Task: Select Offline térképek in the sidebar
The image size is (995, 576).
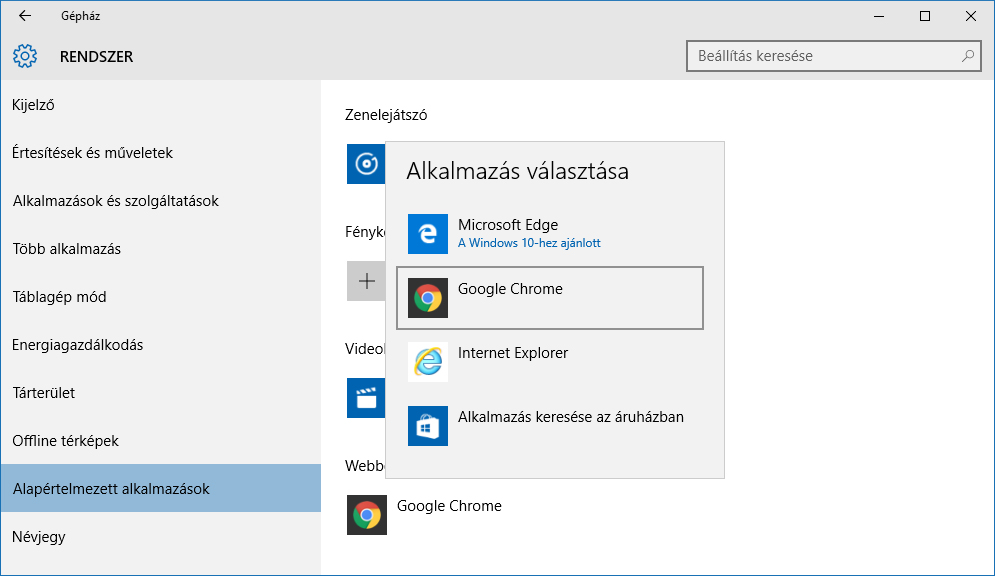Action: (66, 441)
